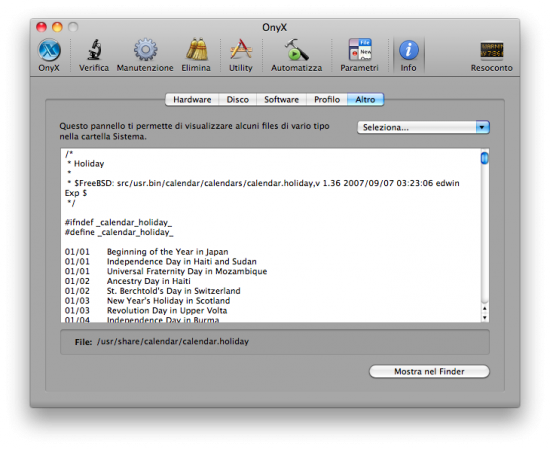The image size is (550, 449).
Task: Click the red close window button
Action: coord(41,27)
